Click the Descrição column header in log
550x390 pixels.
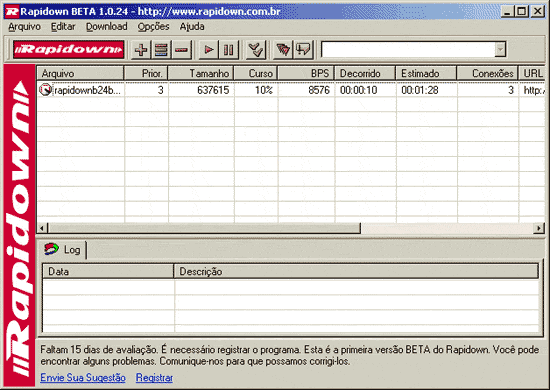coord(356,271)
